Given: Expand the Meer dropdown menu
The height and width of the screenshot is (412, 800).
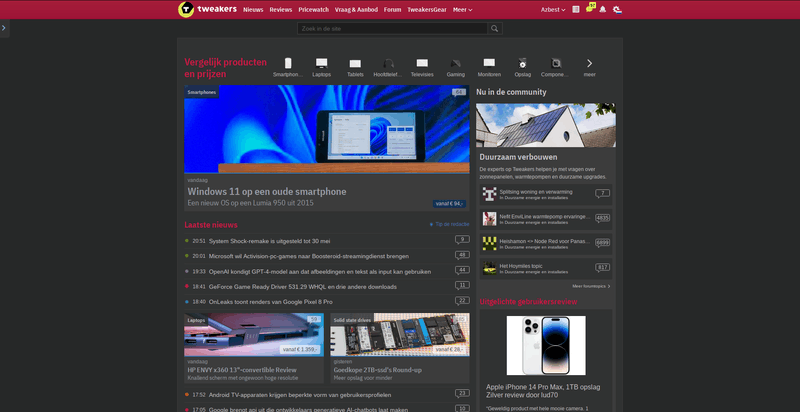Looking at the screenshot, I should [x=462, y=10].
